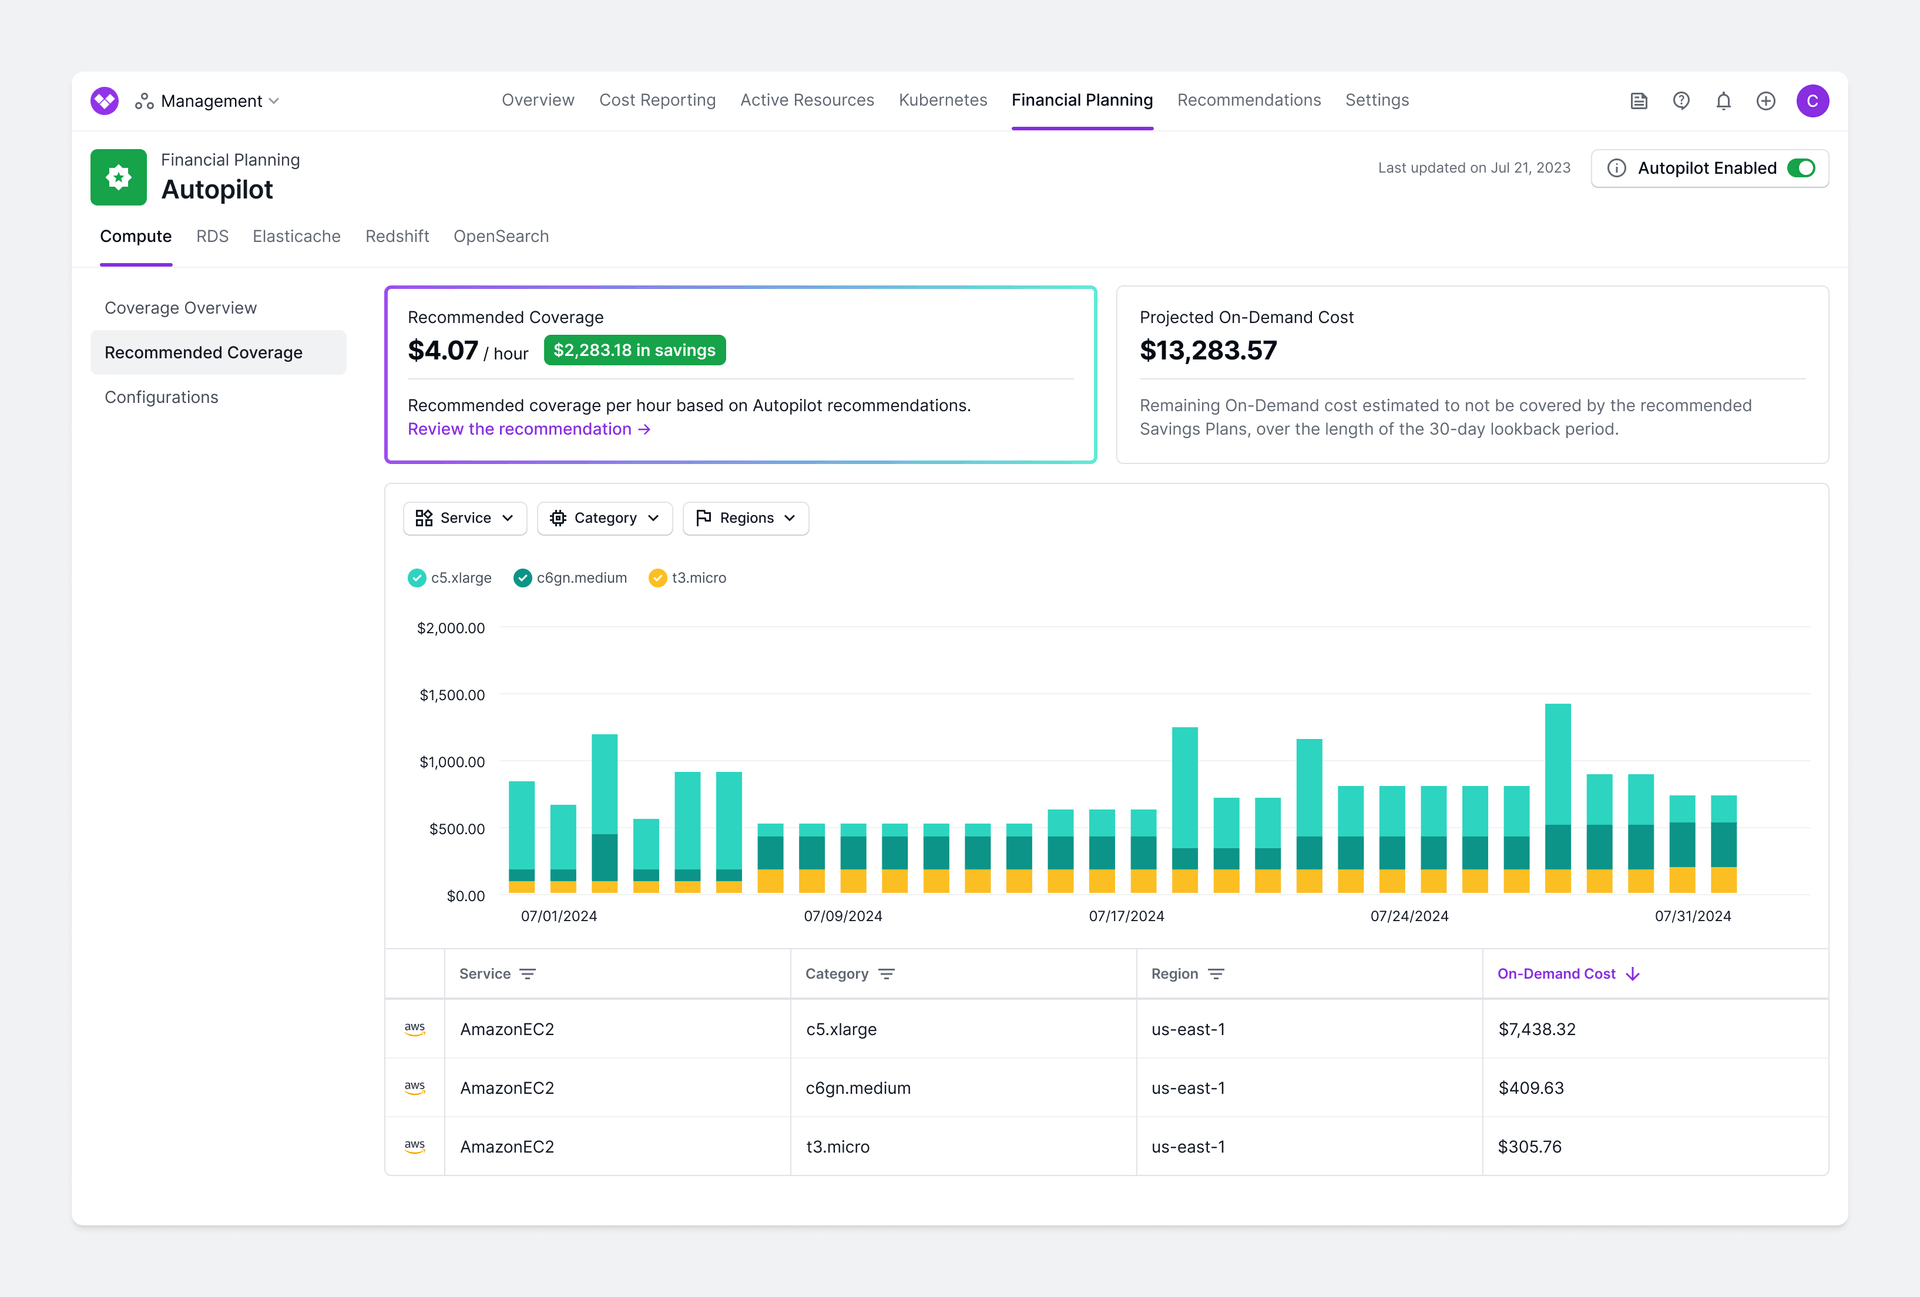Viewport: 1920px width, 1297px height.
Task: Click the info icon beside Autopilot Enabled
Action: click(1617, 168)
